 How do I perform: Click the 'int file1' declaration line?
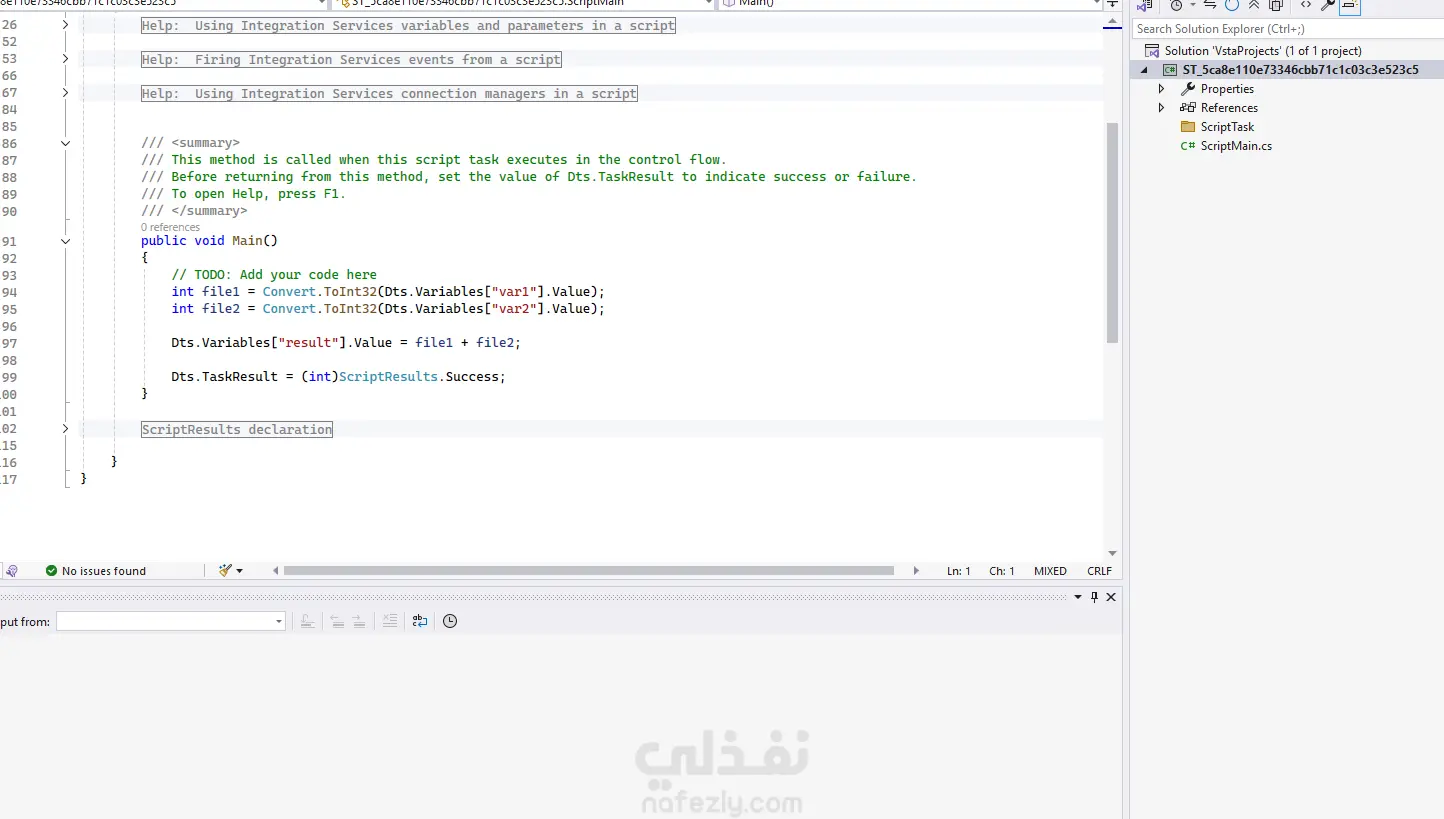coord(388,292)
